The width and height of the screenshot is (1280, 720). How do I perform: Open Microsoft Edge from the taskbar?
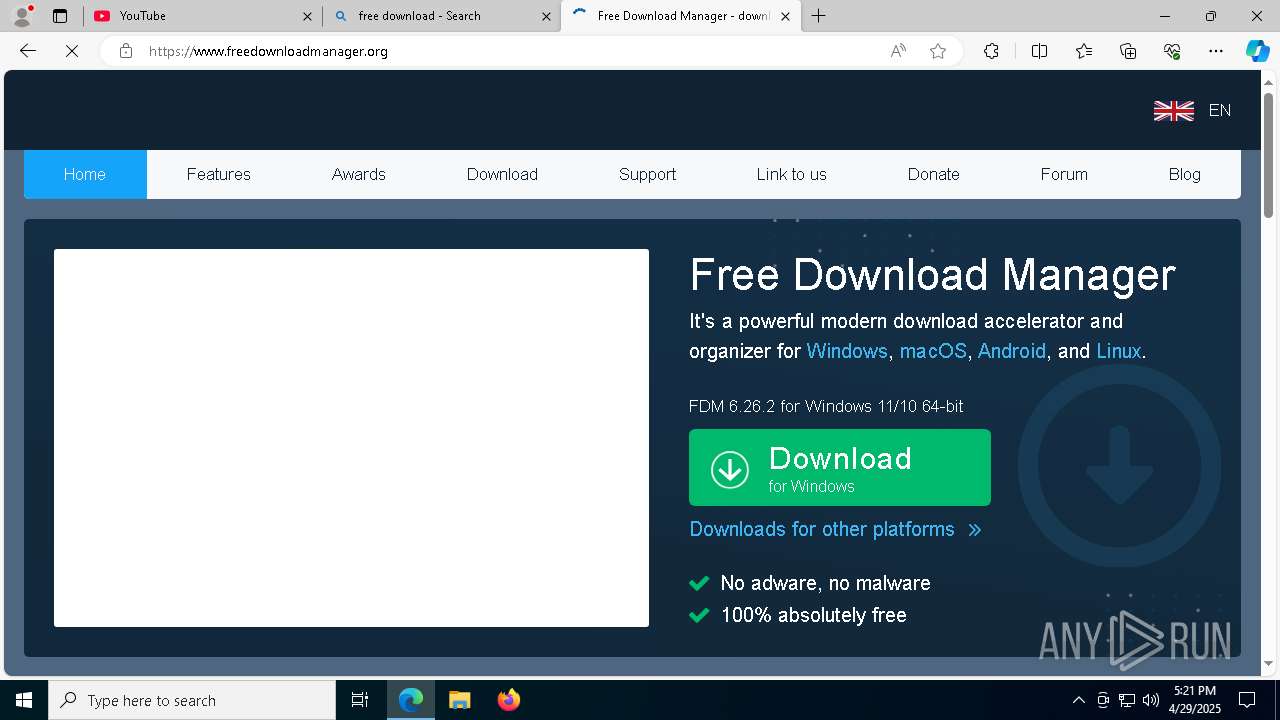(411, 700)
